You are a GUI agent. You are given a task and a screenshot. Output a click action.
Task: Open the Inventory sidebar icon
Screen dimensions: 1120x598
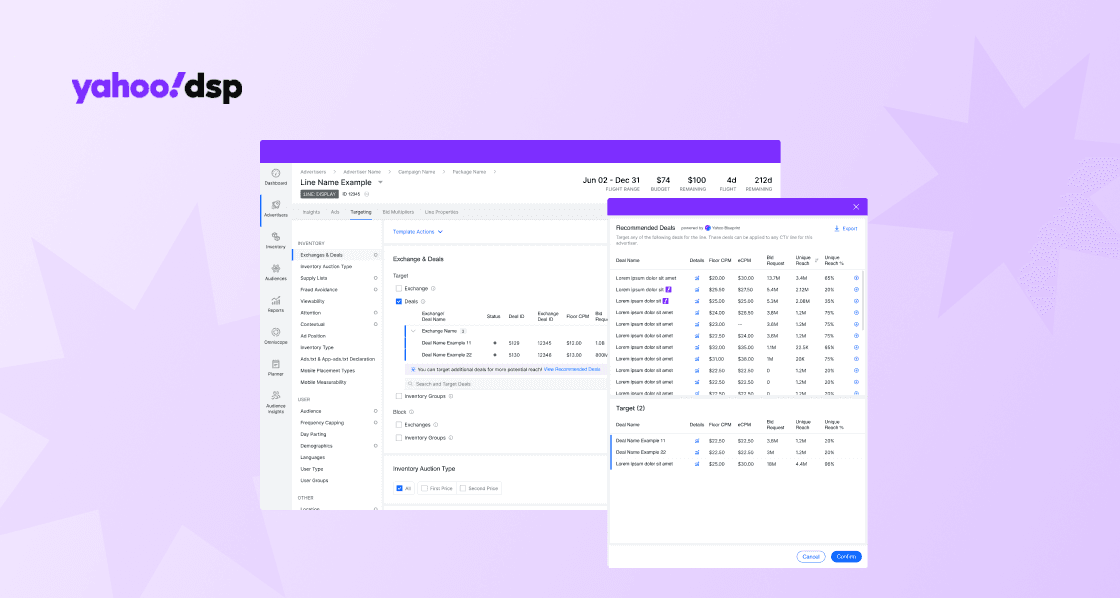click(276, 236)
